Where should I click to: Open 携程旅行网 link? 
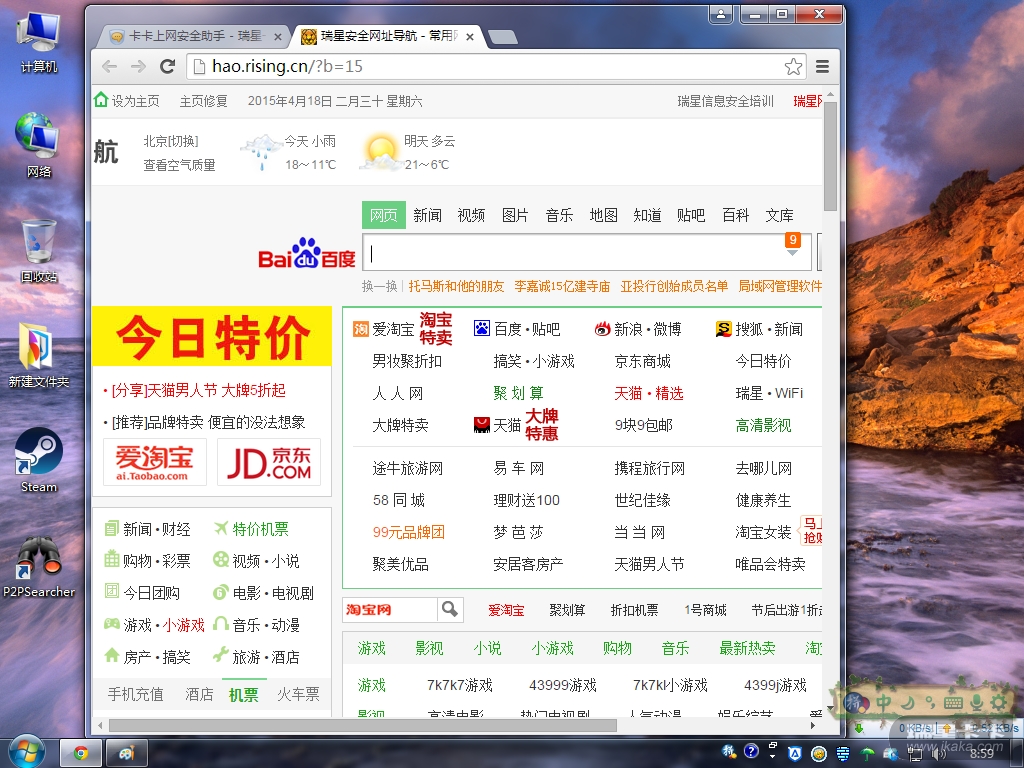pos(650,468)
